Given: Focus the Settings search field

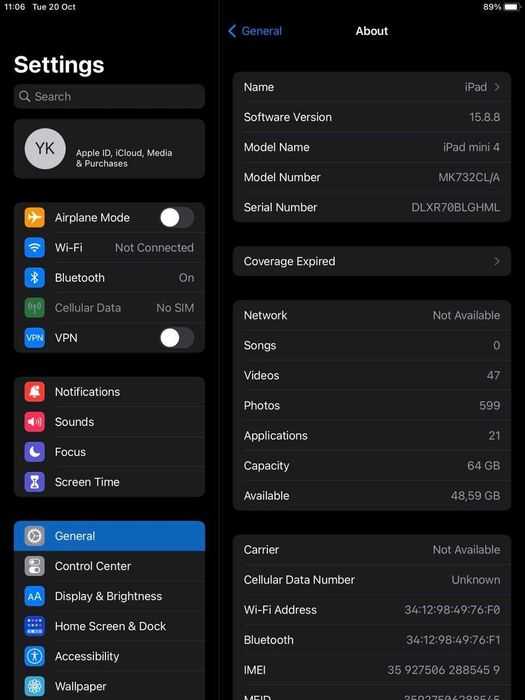Looking at the screenshot, I should pyautogui.click(x=109, y=96).
